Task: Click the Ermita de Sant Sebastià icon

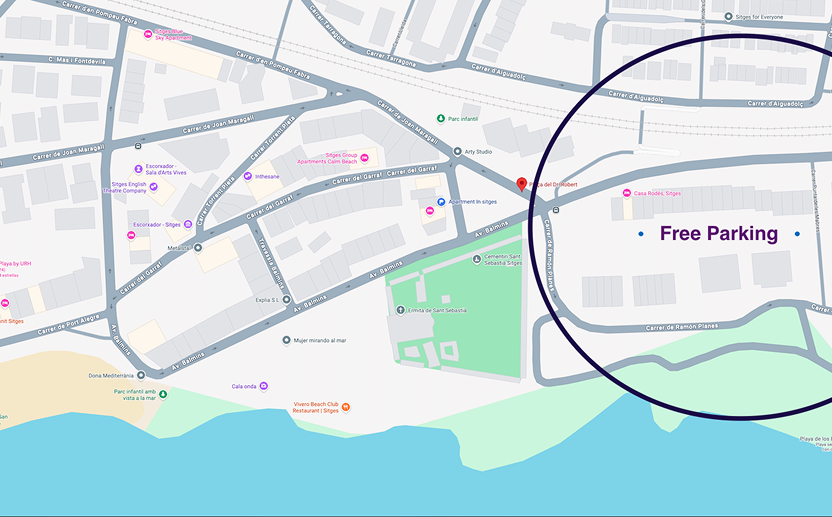Action: pos(401,310)
